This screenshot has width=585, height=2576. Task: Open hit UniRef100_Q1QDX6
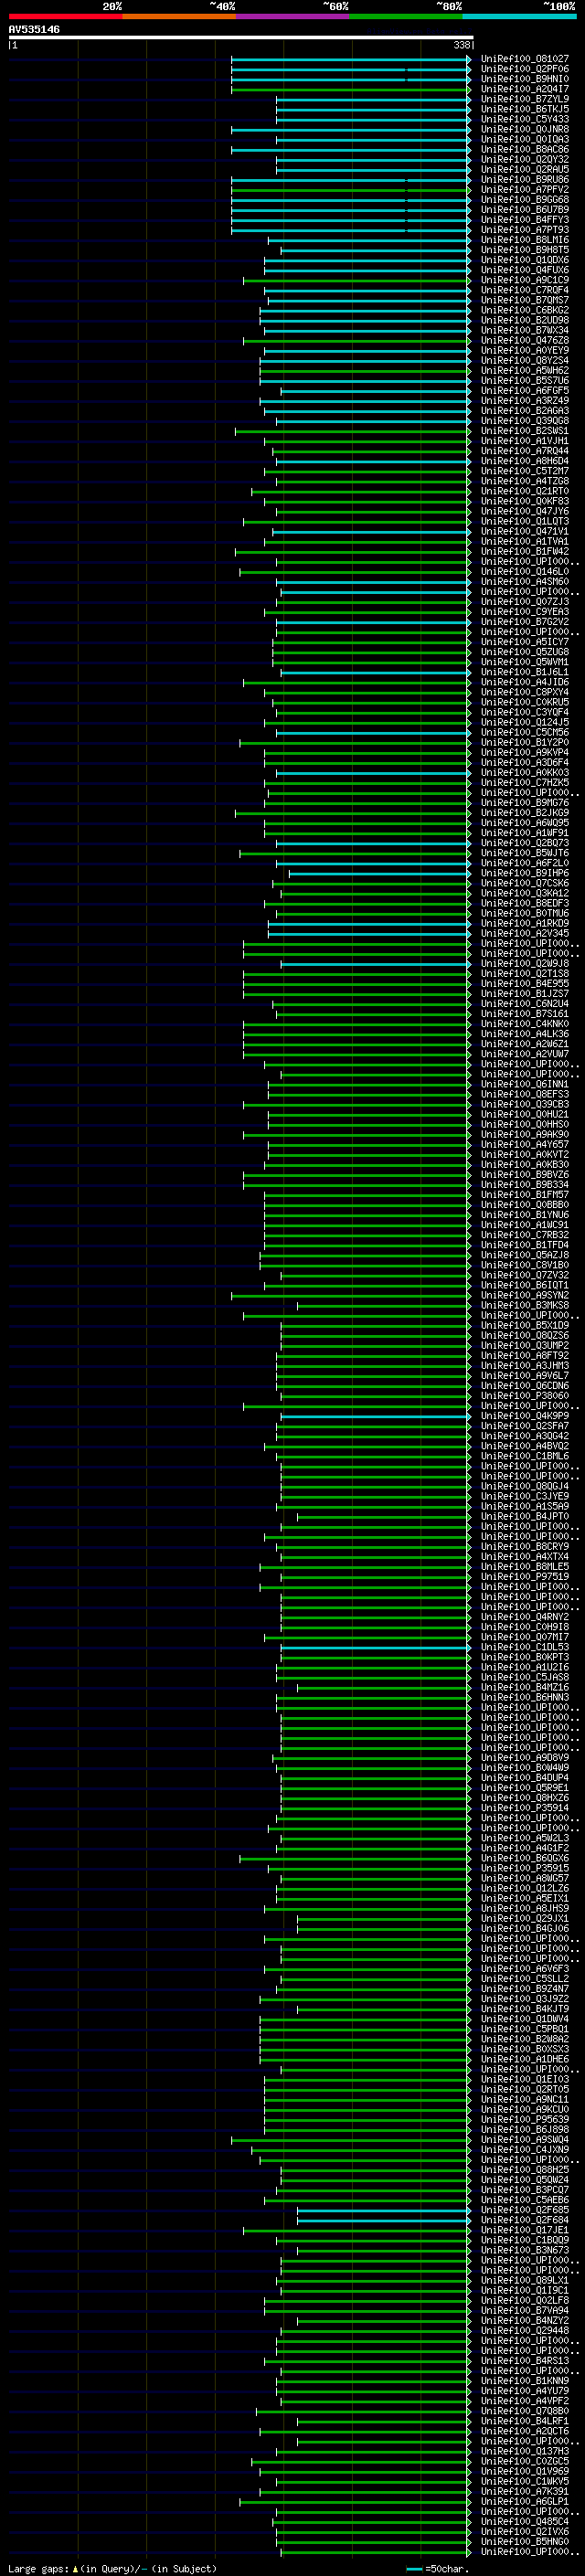click(x=525, y=260)
